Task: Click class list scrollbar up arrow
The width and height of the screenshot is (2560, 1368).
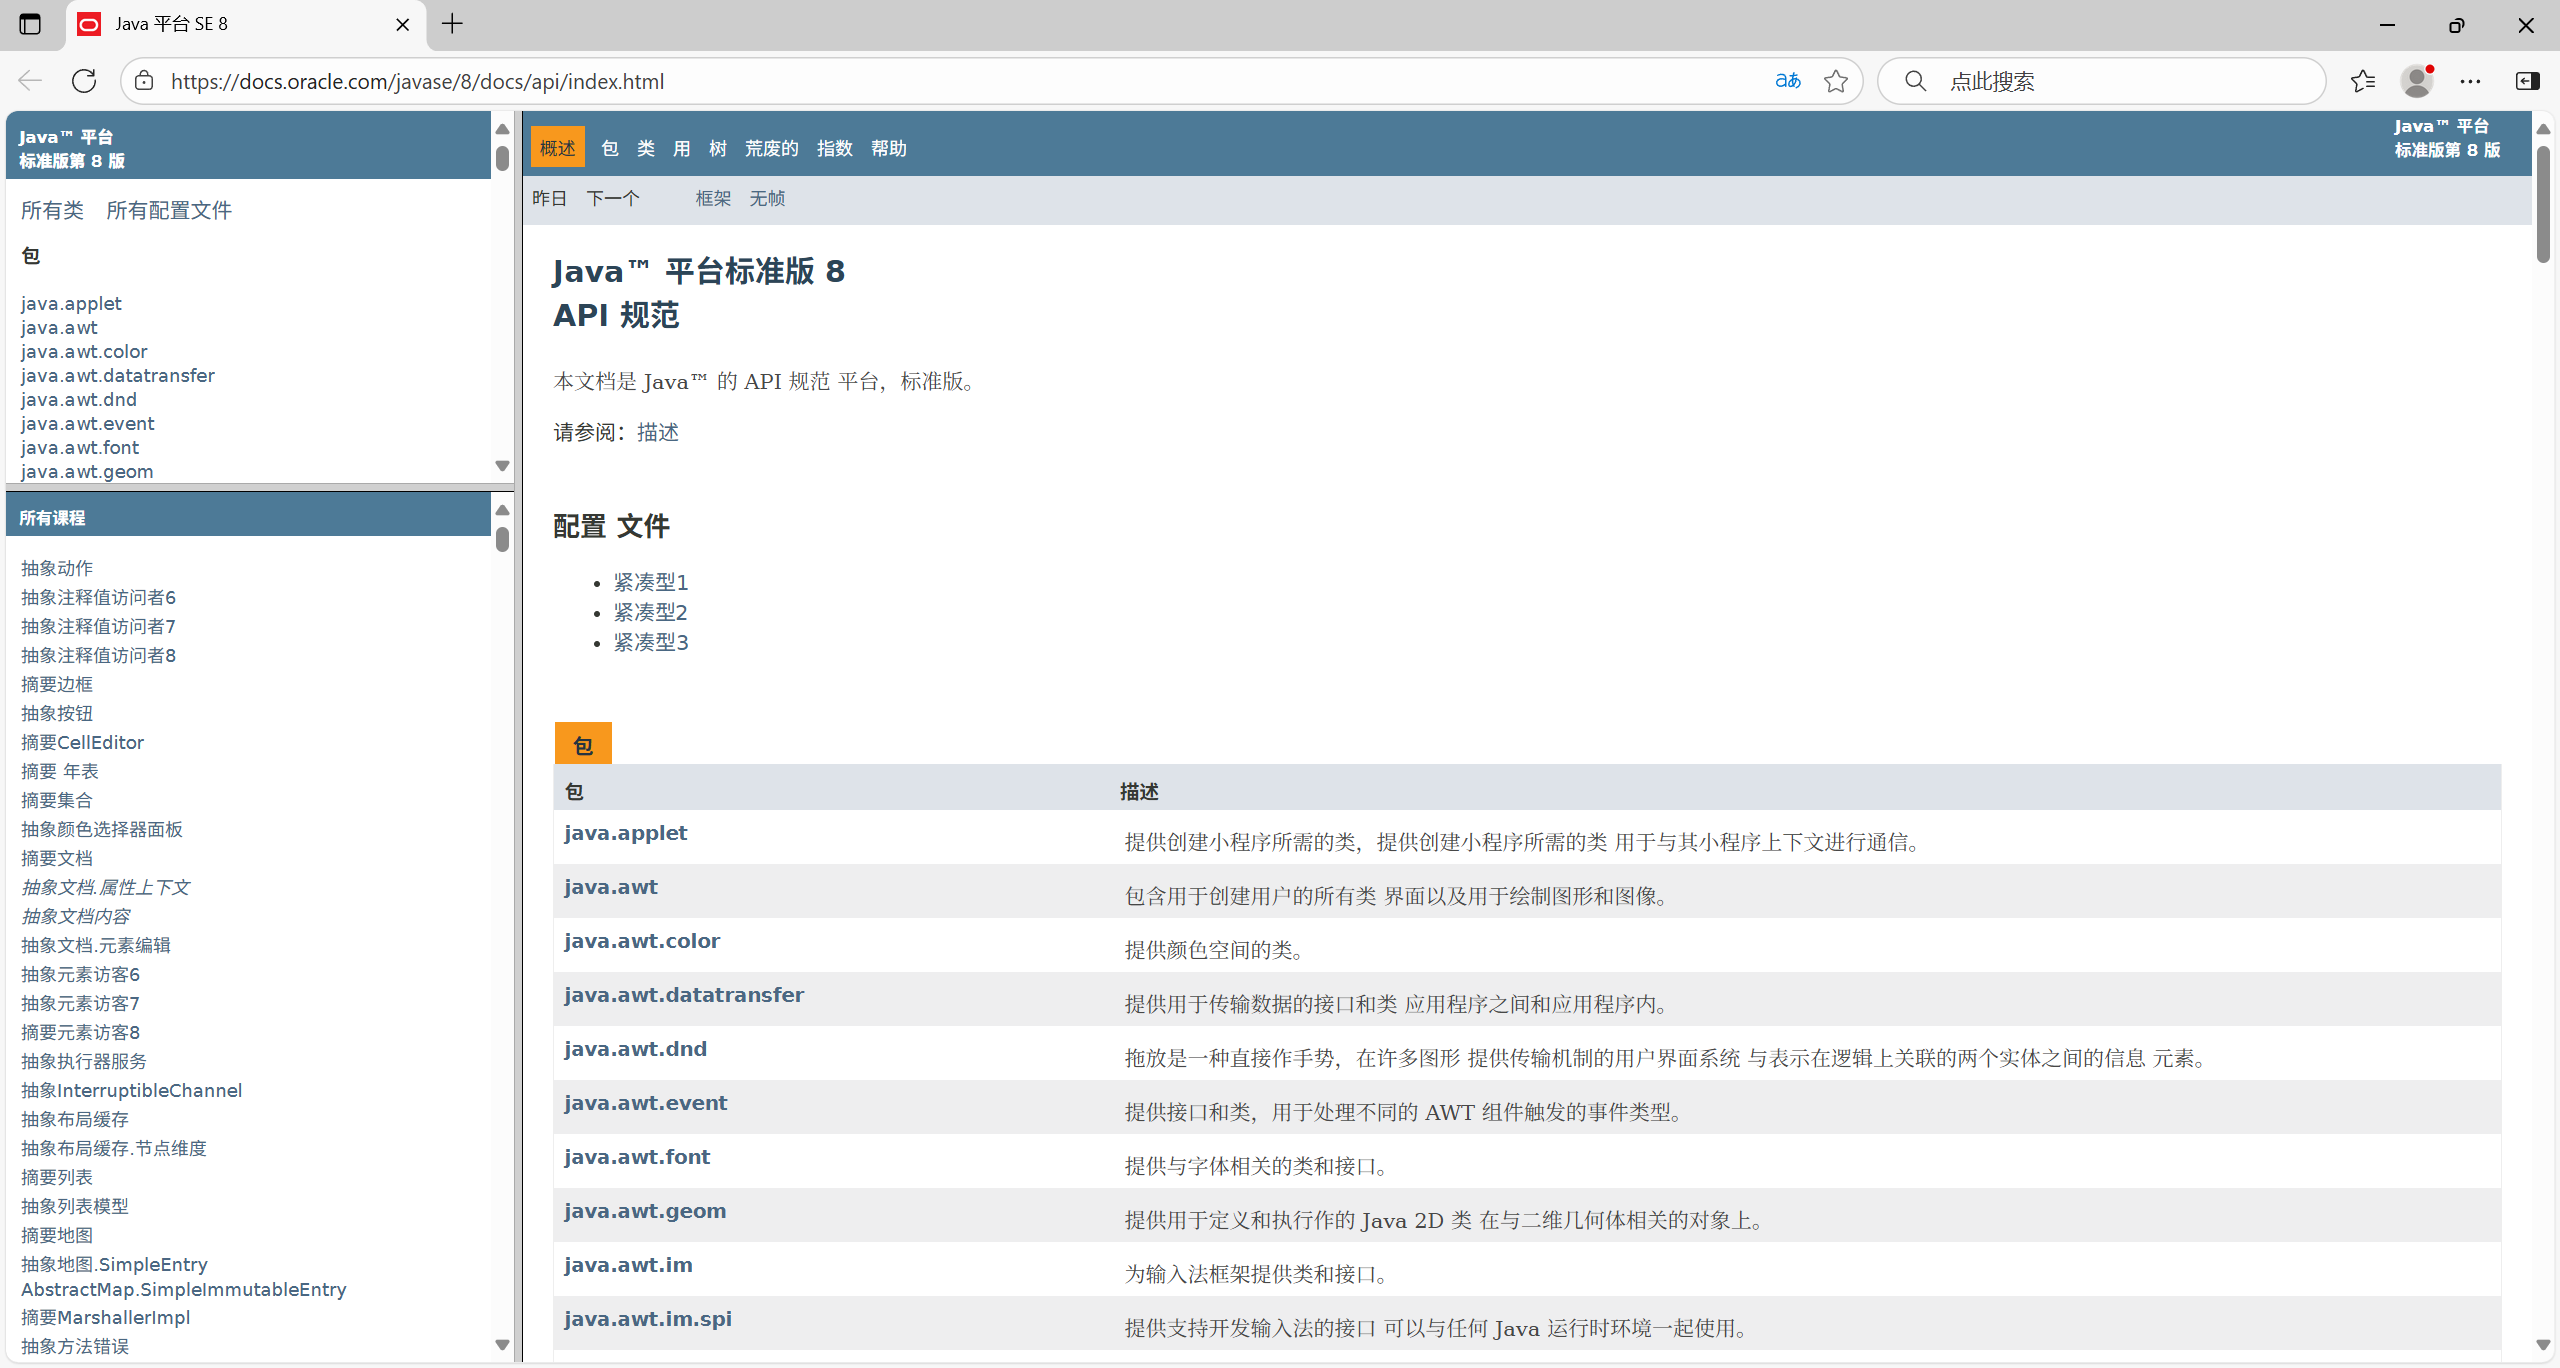Action: (x=502, y=510)
